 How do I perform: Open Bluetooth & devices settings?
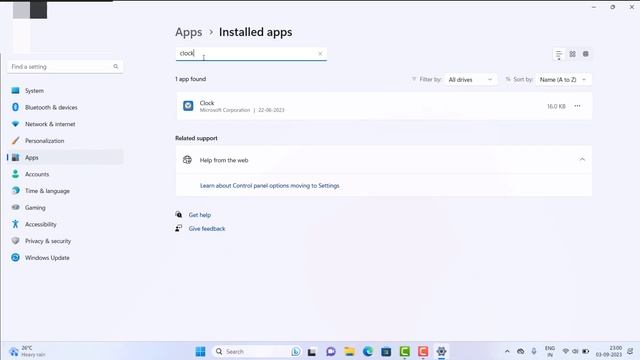pos(65,107)
